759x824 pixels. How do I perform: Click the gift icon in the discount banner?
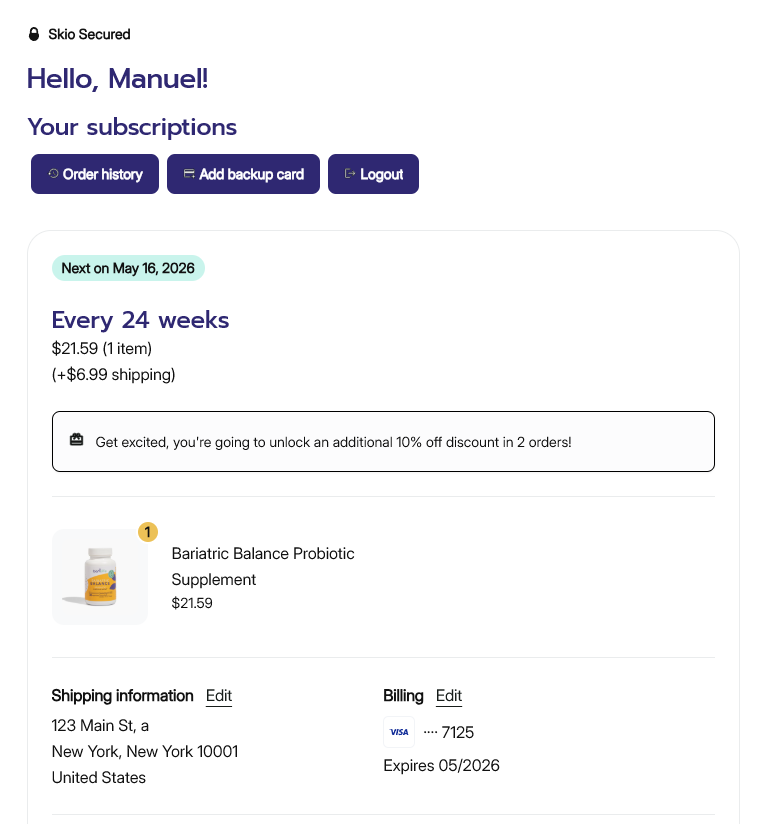tap(77, 441)
